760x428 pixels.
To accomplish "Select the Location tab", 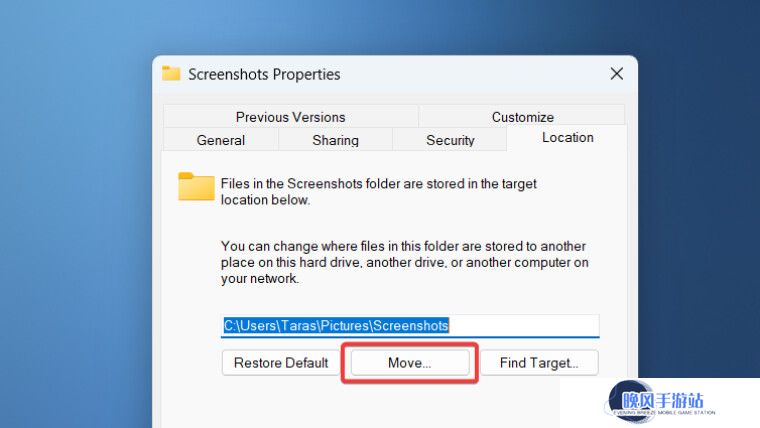I will 567,138.
